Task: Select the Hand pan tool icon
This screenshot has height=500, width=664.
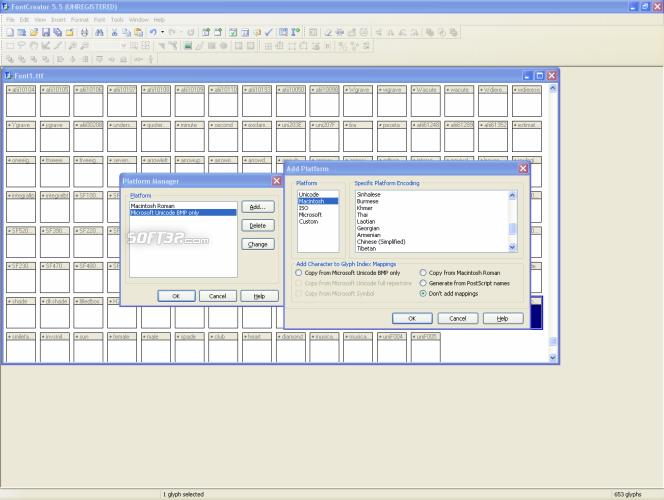Action: [34, 46]
